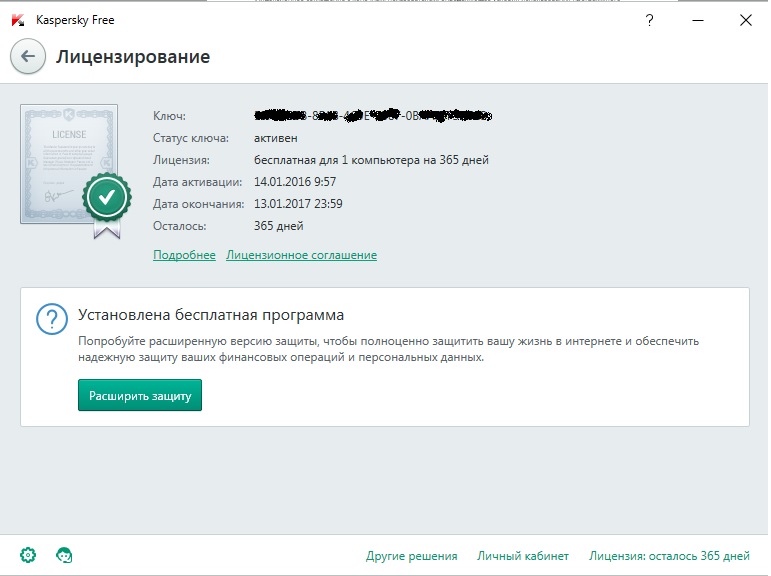Click the remaining value 365 дней

pos(278,226)
